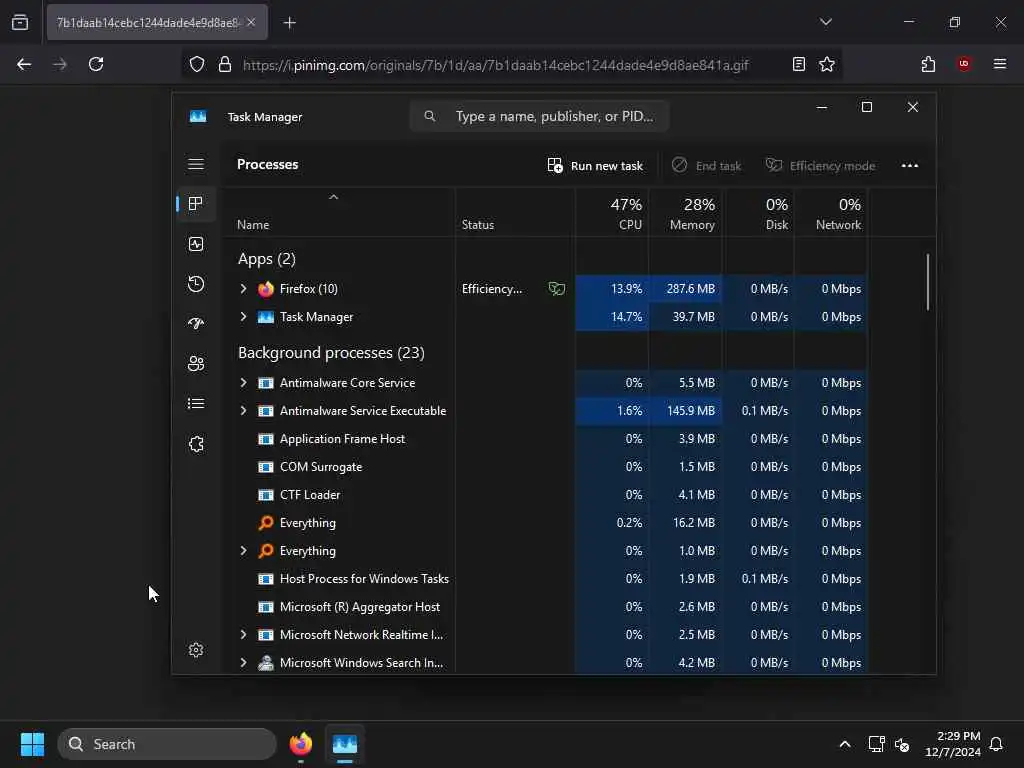Select the Processes sidebar icon
The image size is (1024, 768).
point(196,204)
